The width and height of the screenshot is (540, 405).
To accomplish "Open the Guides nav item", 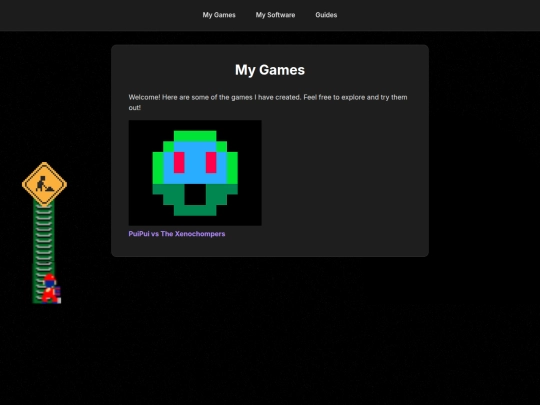I will click(x=326, y=15).
